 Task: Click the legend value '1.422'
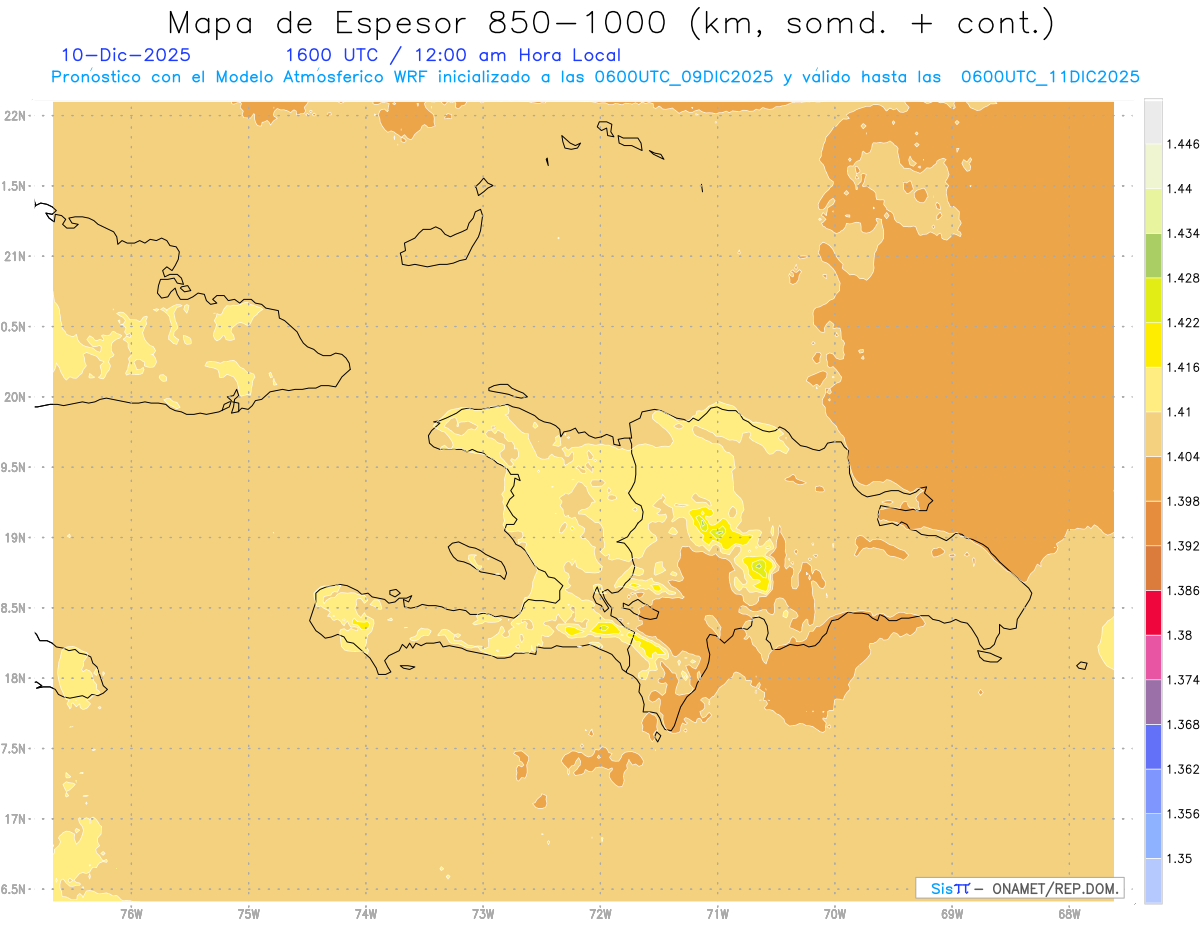click(x=1183, y=322)
